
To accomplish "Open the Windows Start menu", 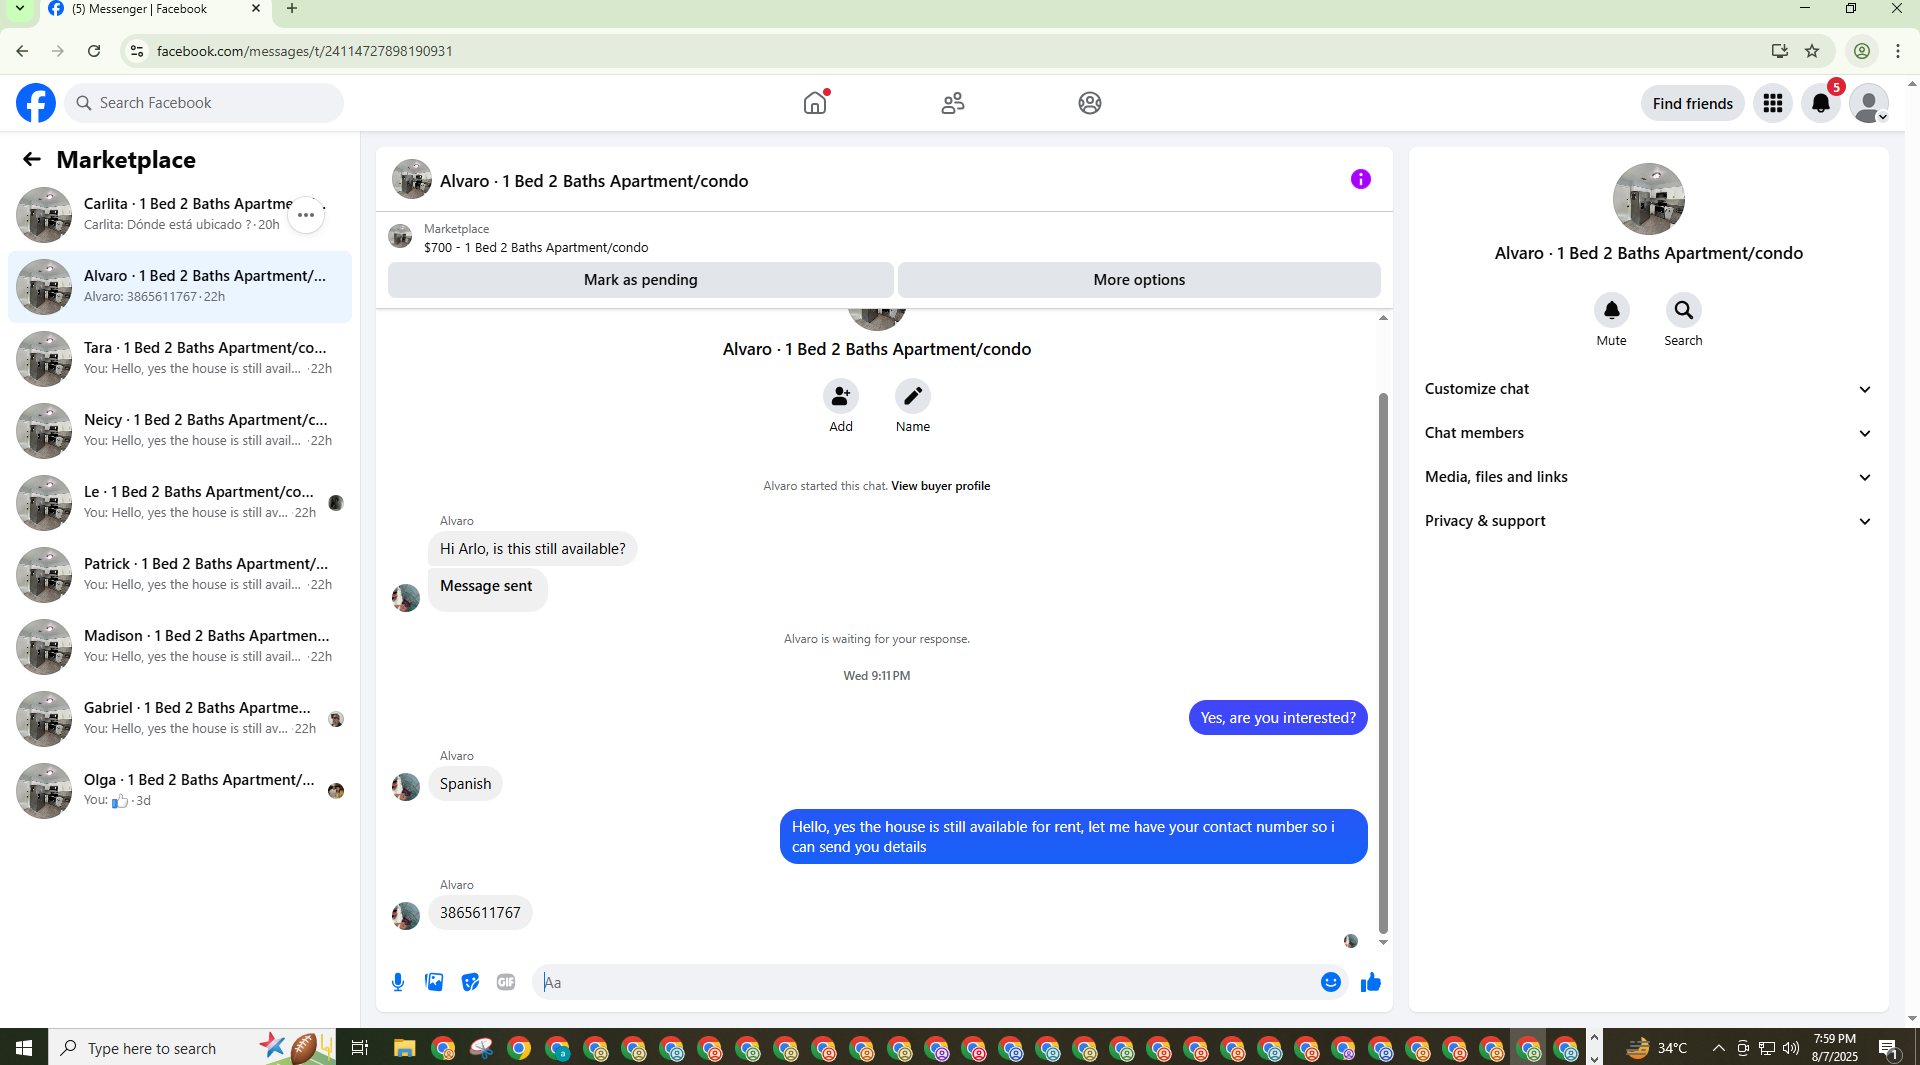I will pos(24,1048).
